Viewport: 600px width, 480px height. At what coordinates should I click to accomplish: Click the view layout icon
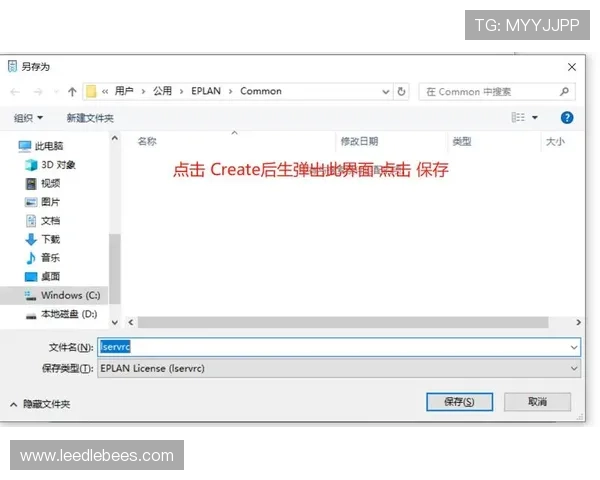click(x=518, y=117)
